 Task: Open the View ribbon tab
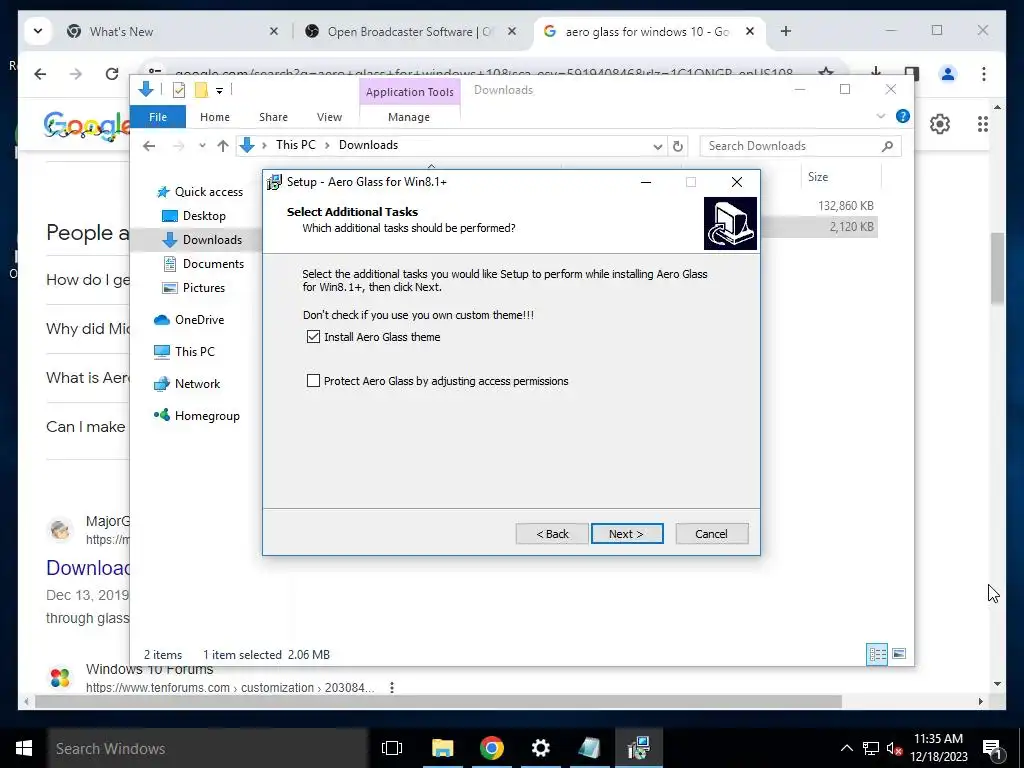[329, 117]
